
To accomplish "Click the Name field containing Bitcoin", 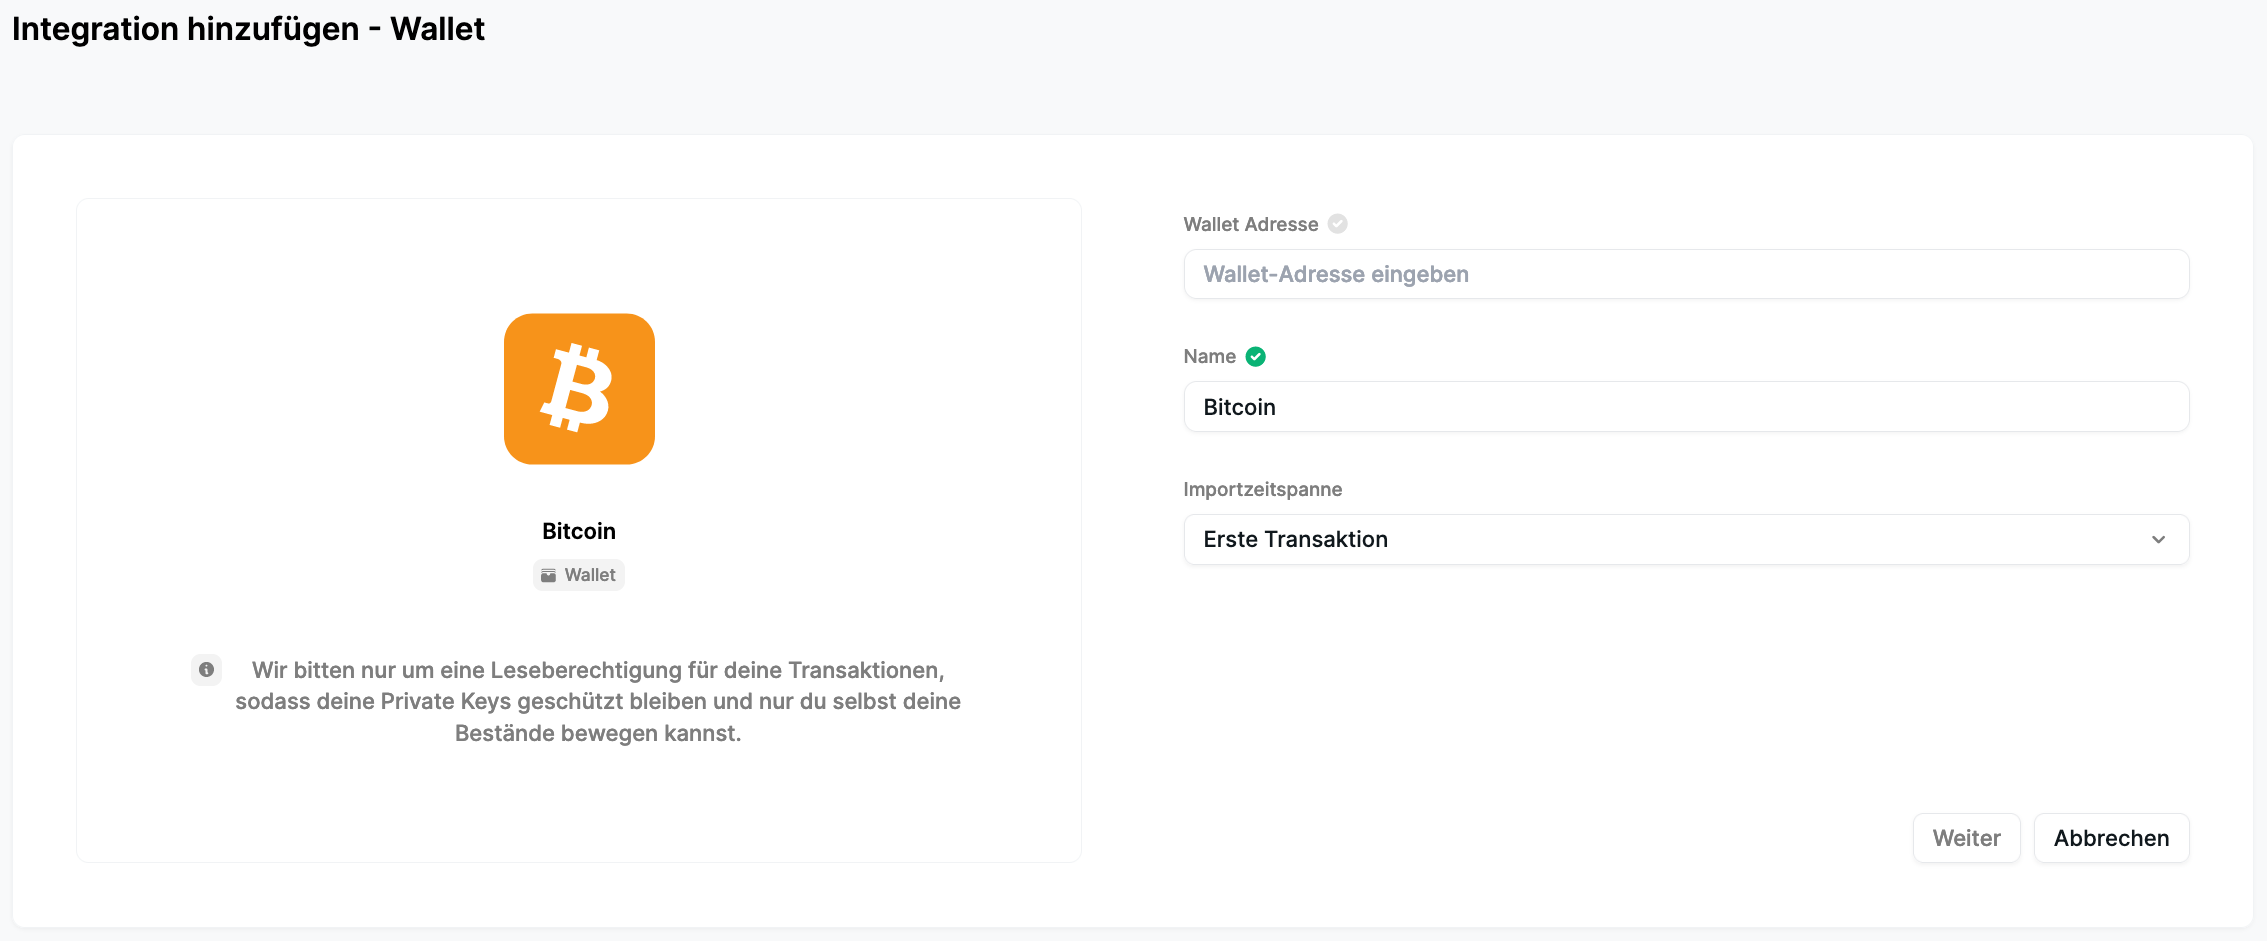I will click(1686, 407).
